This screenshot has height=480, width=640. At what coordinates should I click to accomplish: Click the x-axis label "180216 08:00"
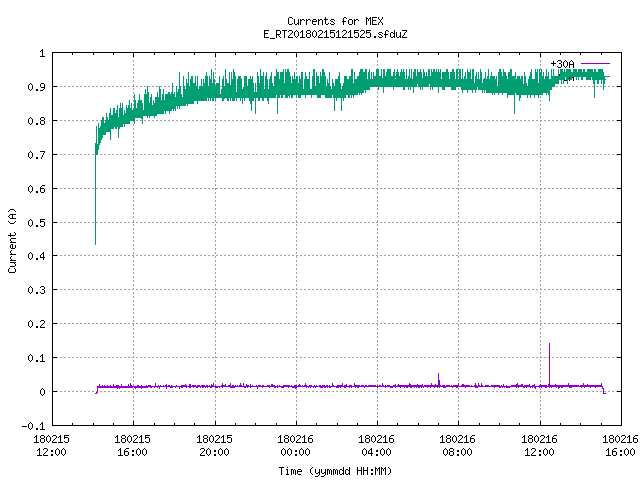pyautogui.click(x=458, y=445)
